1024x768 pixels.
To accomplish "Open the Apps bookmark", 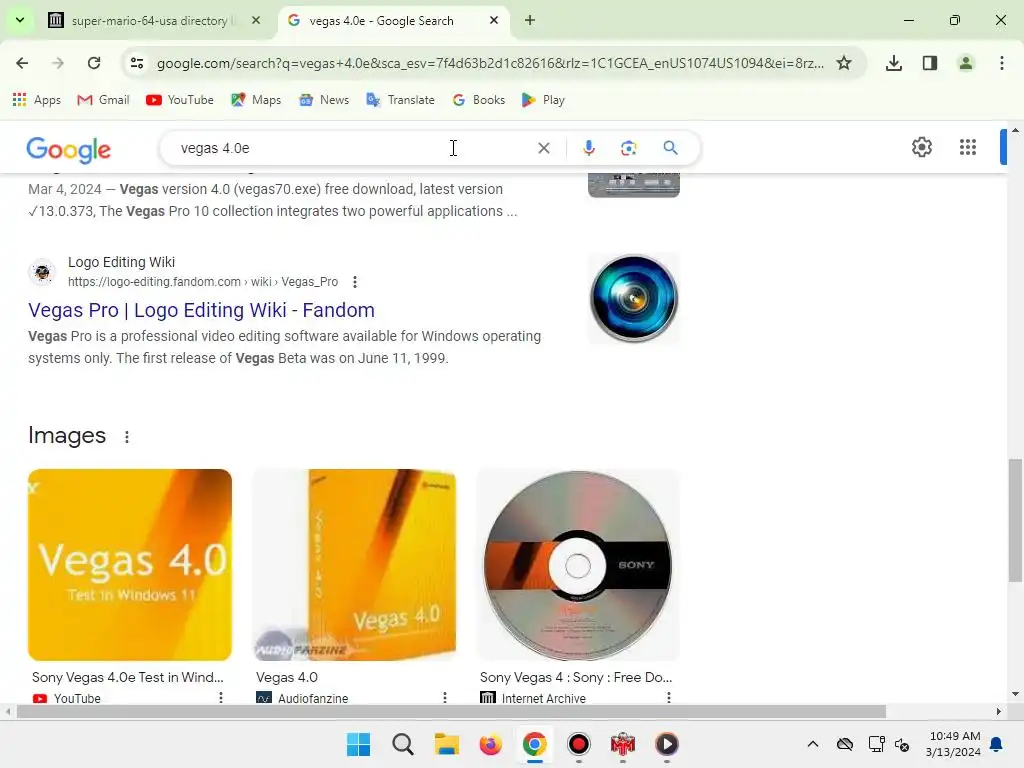I will click(x=37, y=100).
